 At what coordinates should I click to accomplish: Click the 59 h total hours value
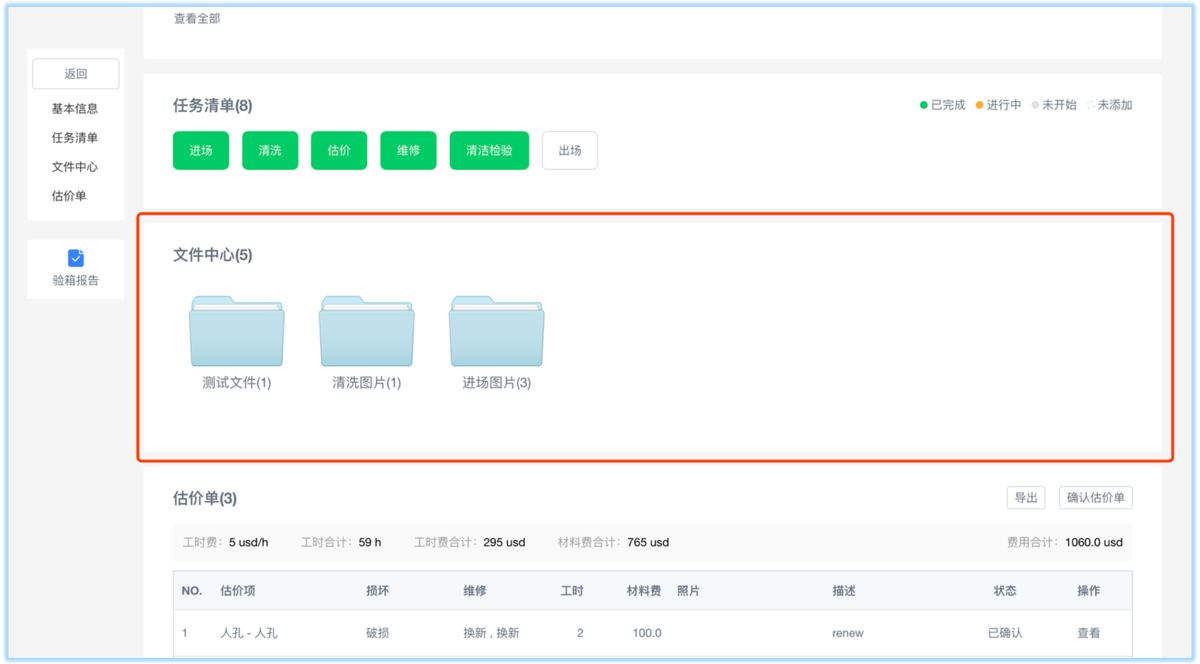[370, 542]
